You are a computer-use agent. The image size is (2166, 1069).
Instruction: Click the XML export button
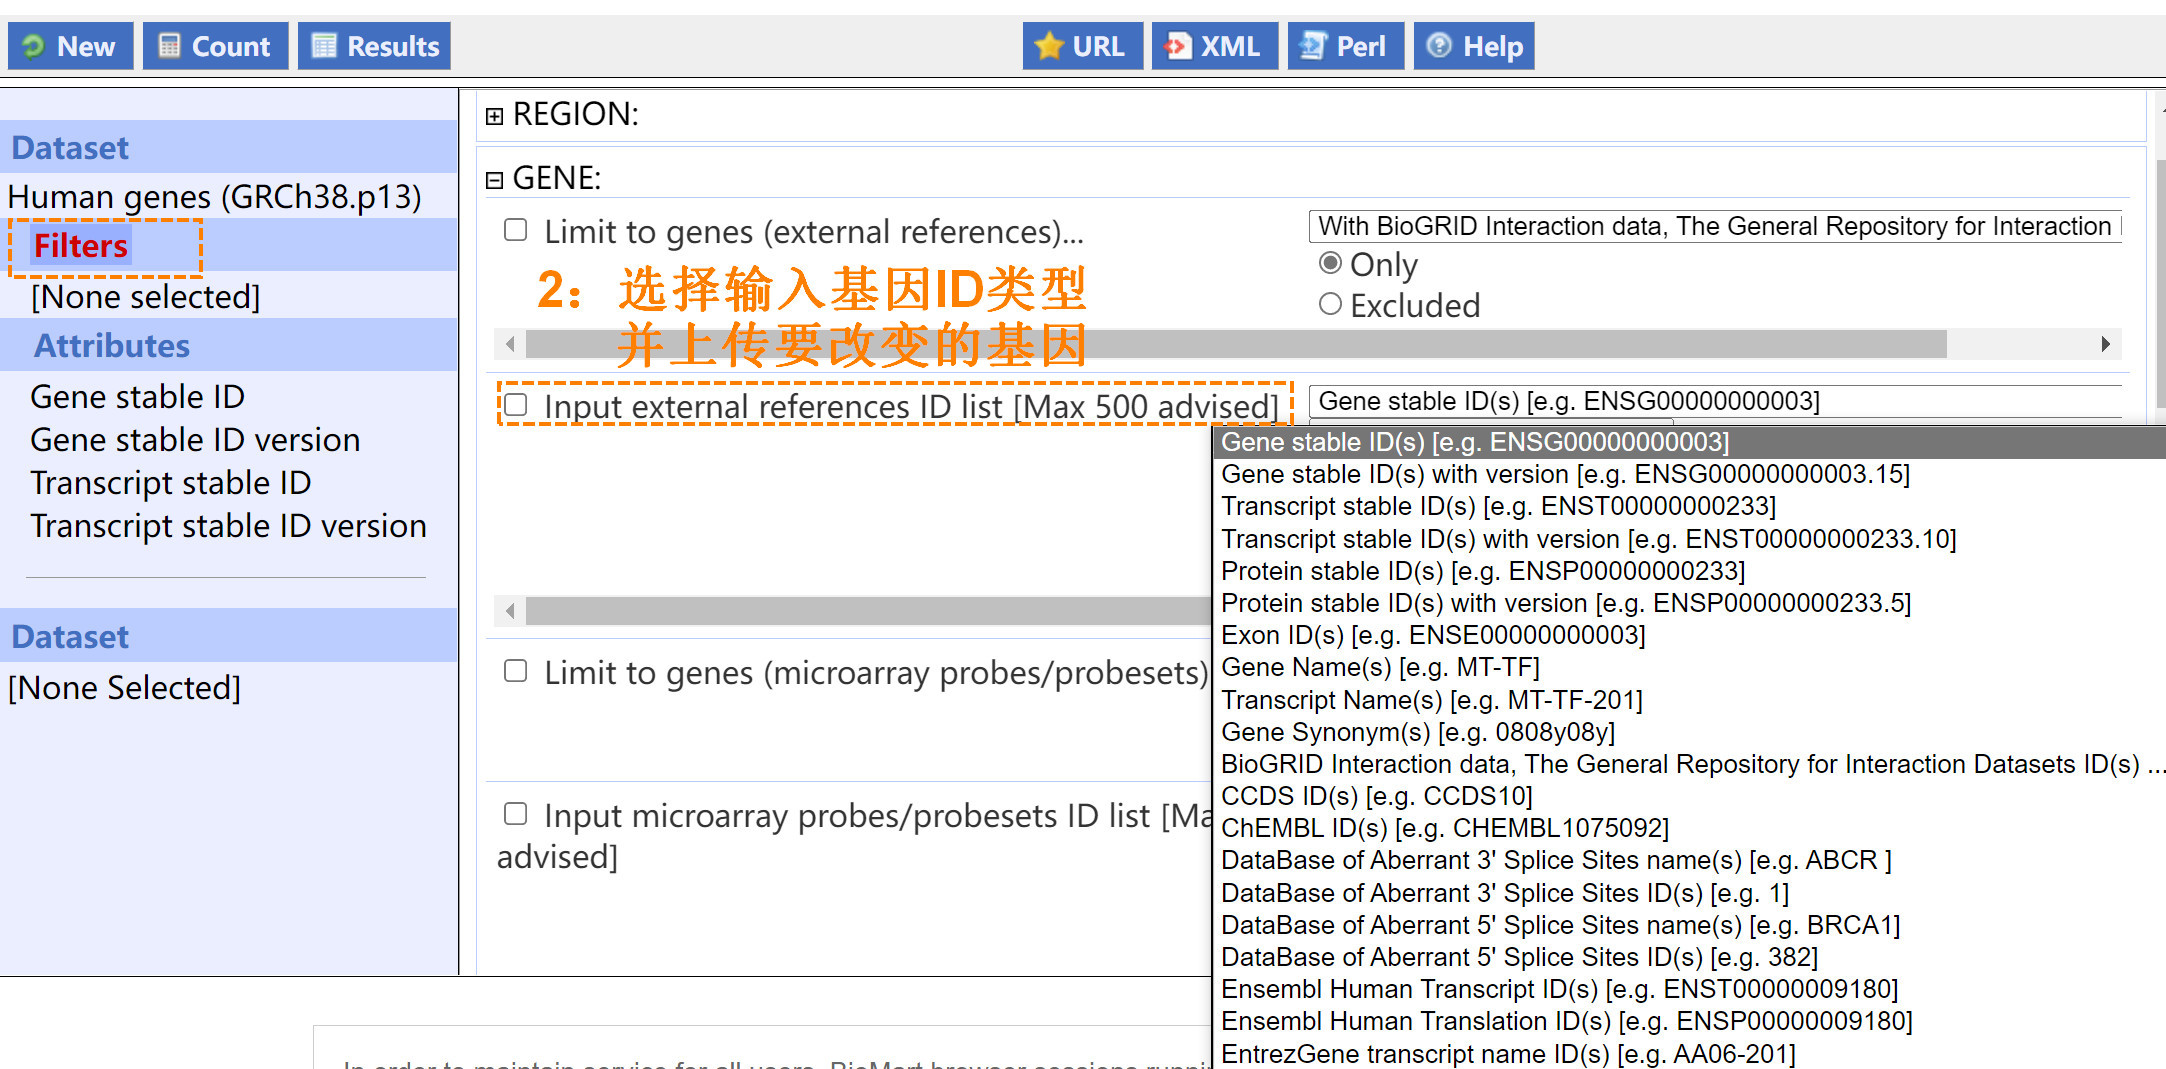pyautogui.click(x=1215, y=46)
